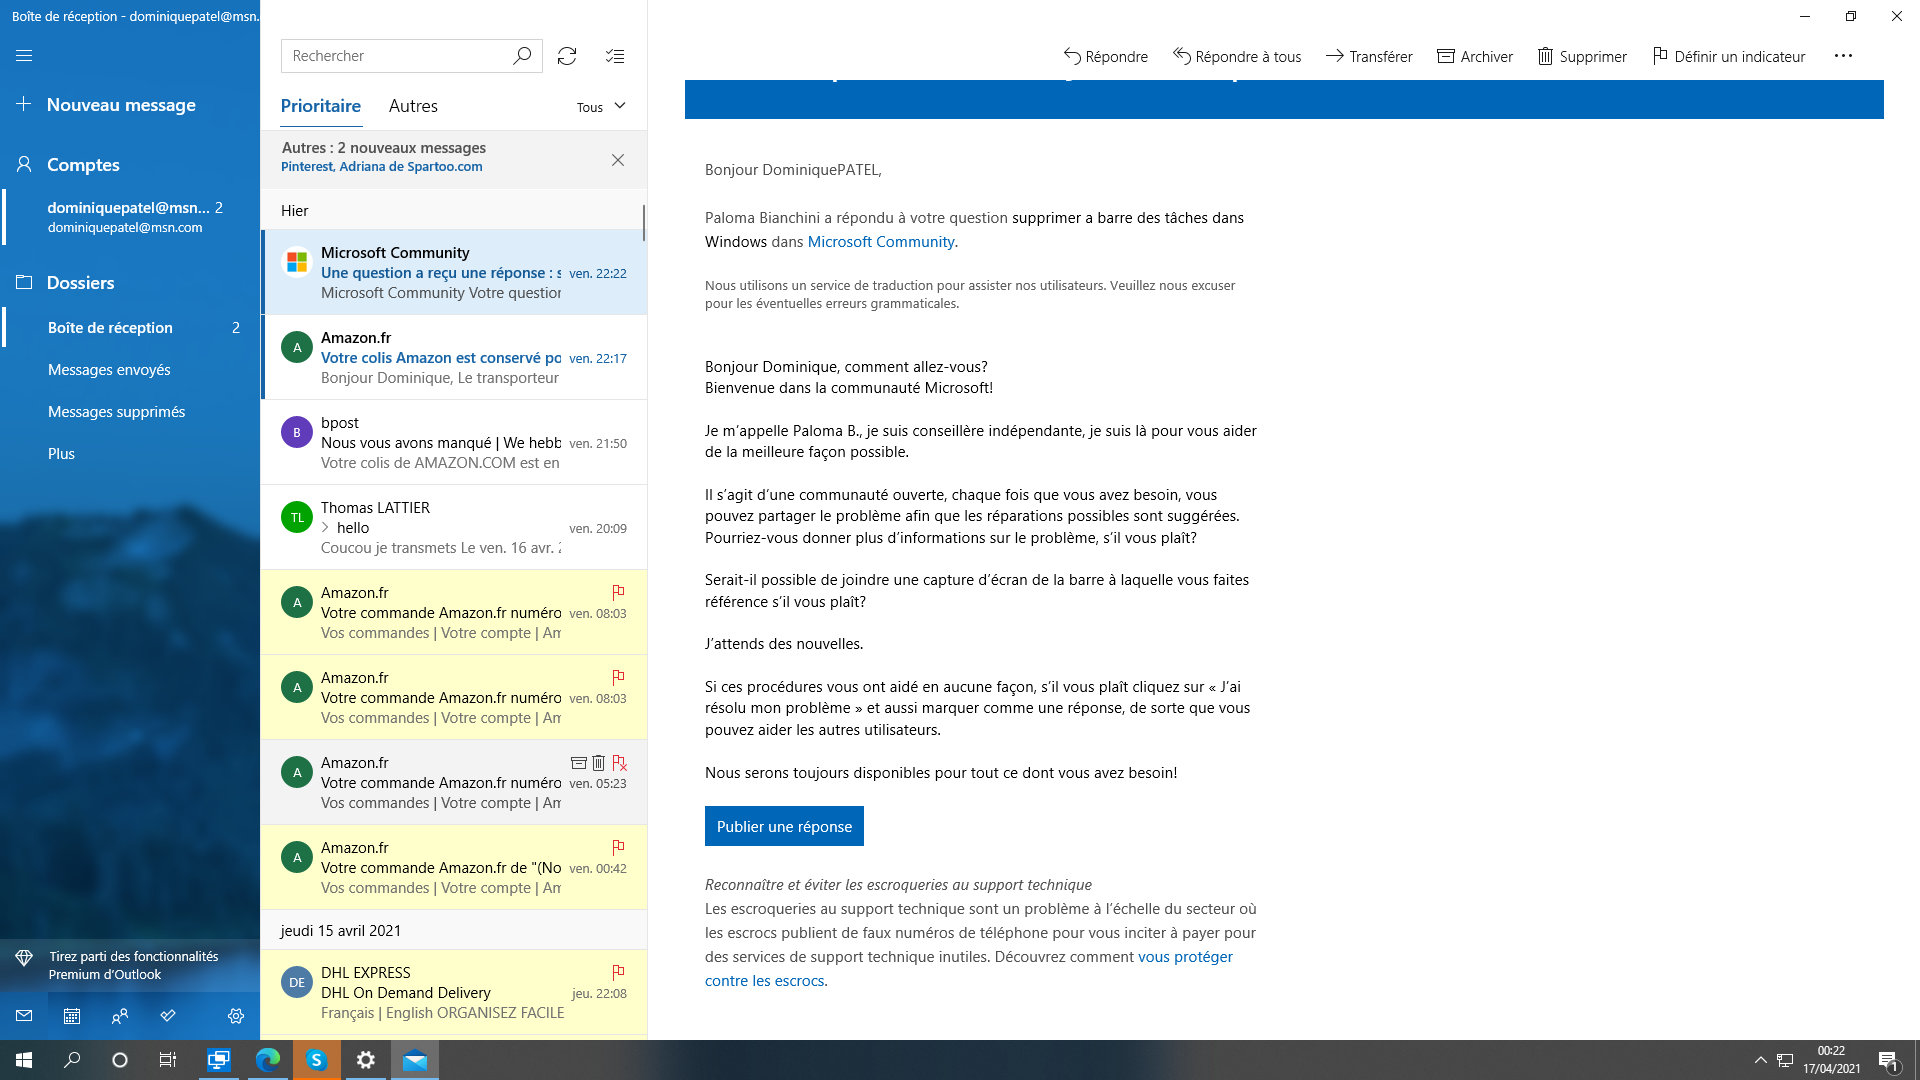
Task: Open the People contacts icon
Action: click(120, 1016)
